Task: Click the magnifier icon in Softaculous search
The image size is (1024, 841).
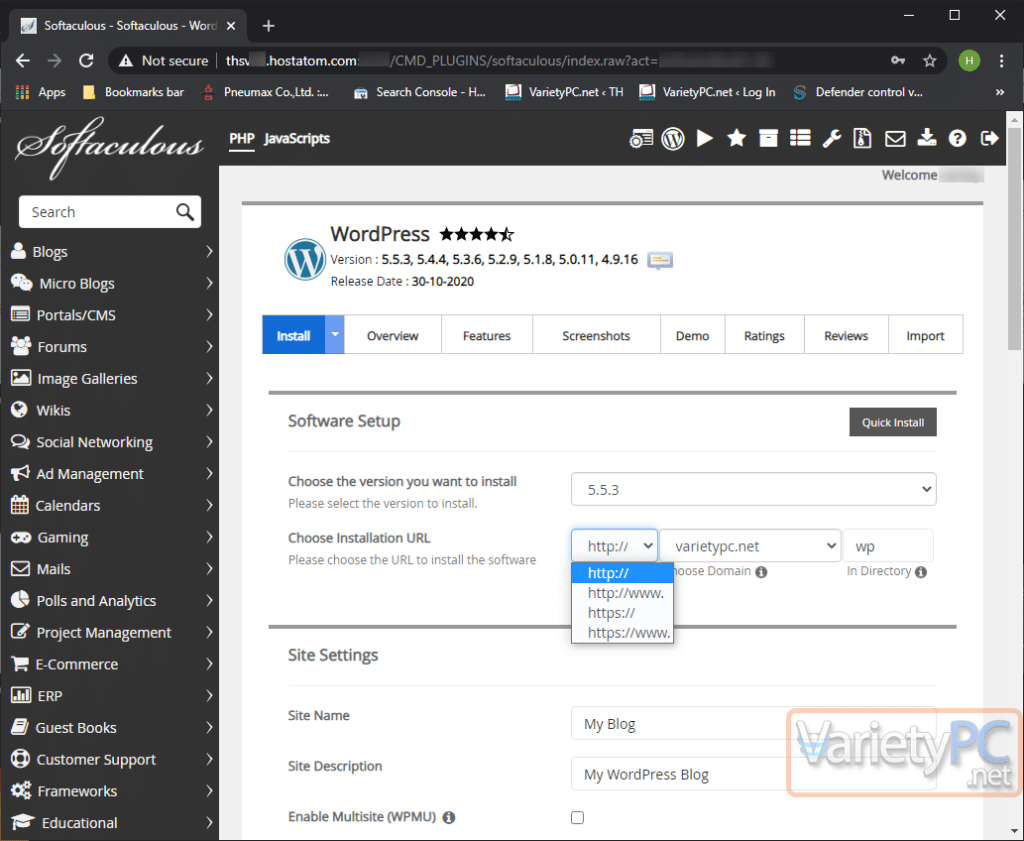Action: point(185,212)
